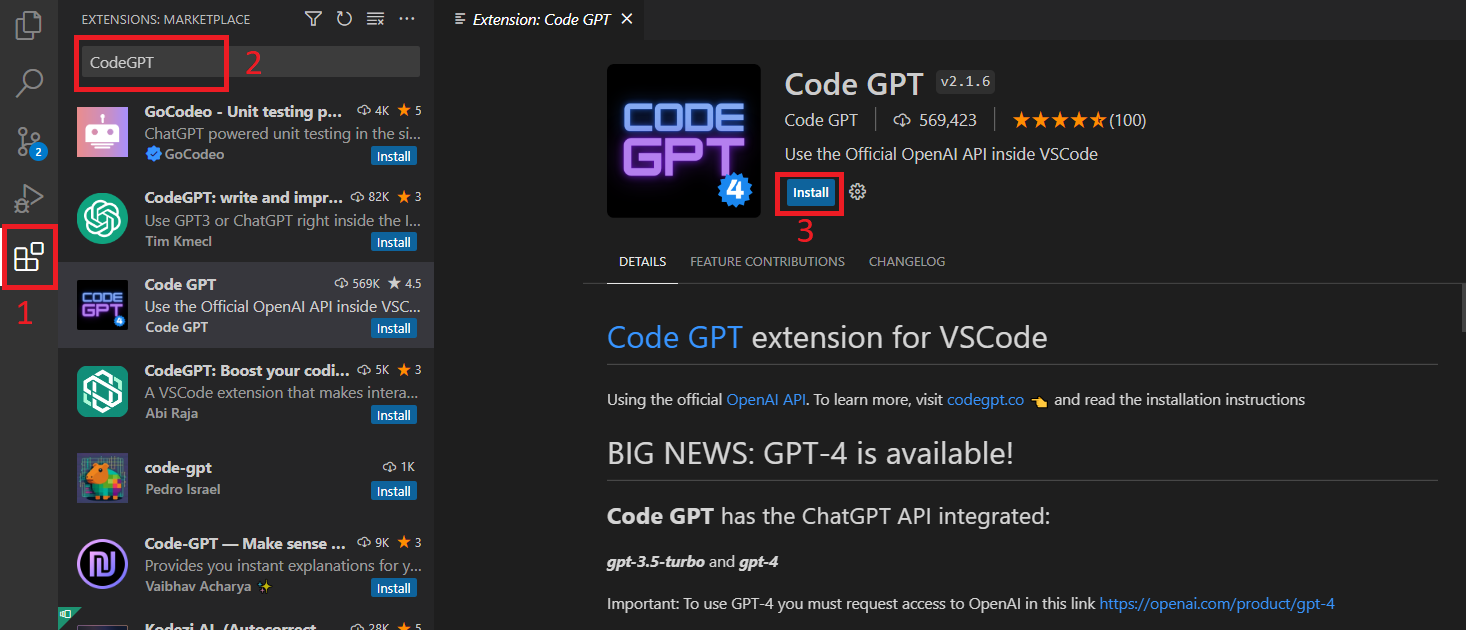Viewport: 1466px width, 630px height.
Task: Click the 'Vaibhav Acharya' publisher name
Action: [200, 586]
